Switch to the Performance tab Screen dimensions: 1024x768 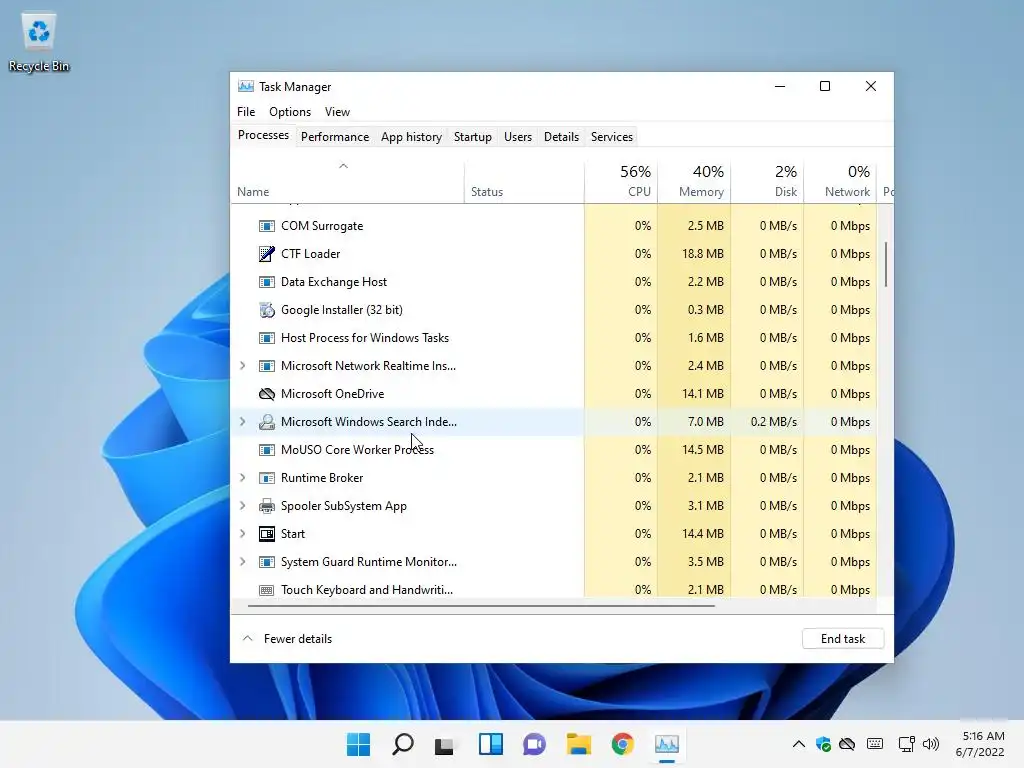[x=335, y=136]
